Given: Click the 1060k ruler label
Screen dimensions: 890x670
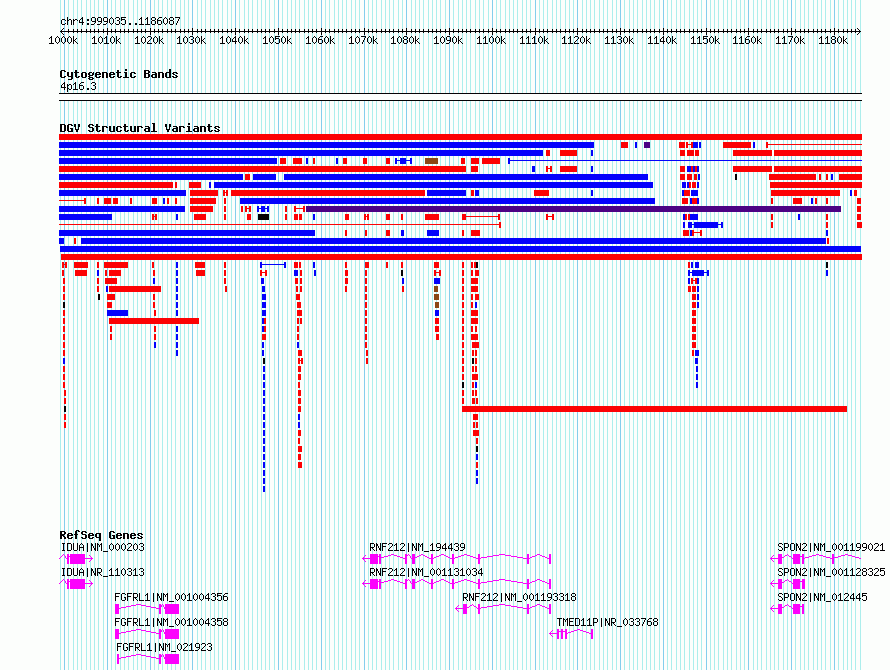Looking at the screenshot, I should (320, 41).
